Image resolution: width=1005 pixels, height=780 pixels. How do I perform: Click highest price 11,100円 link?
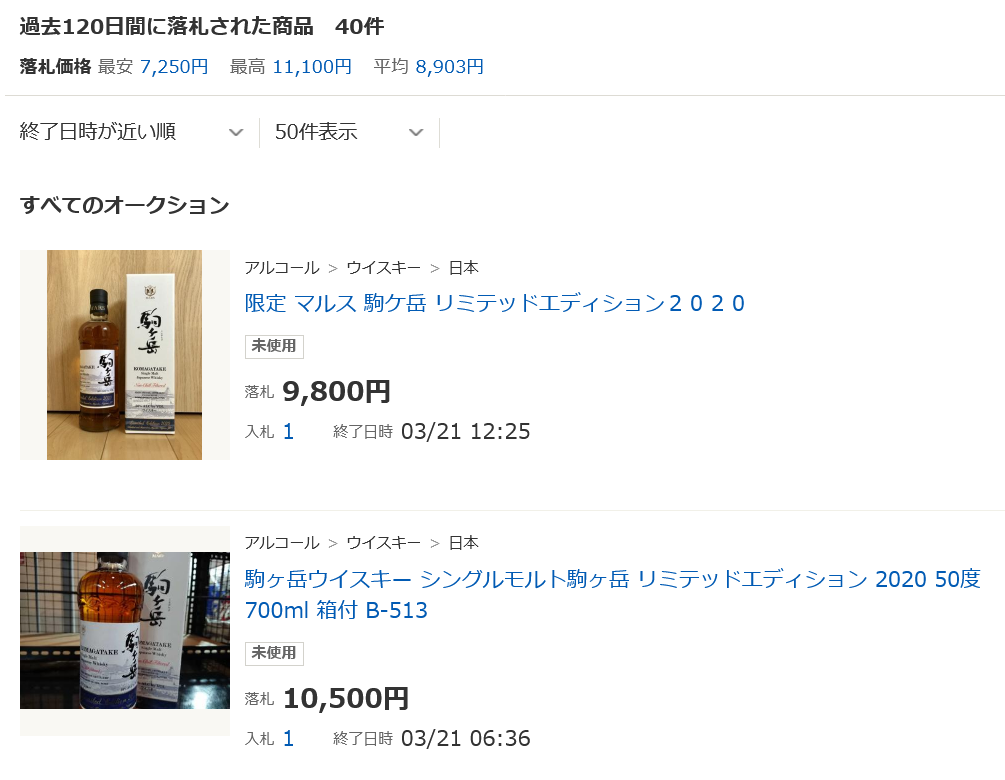coord(312,67)
